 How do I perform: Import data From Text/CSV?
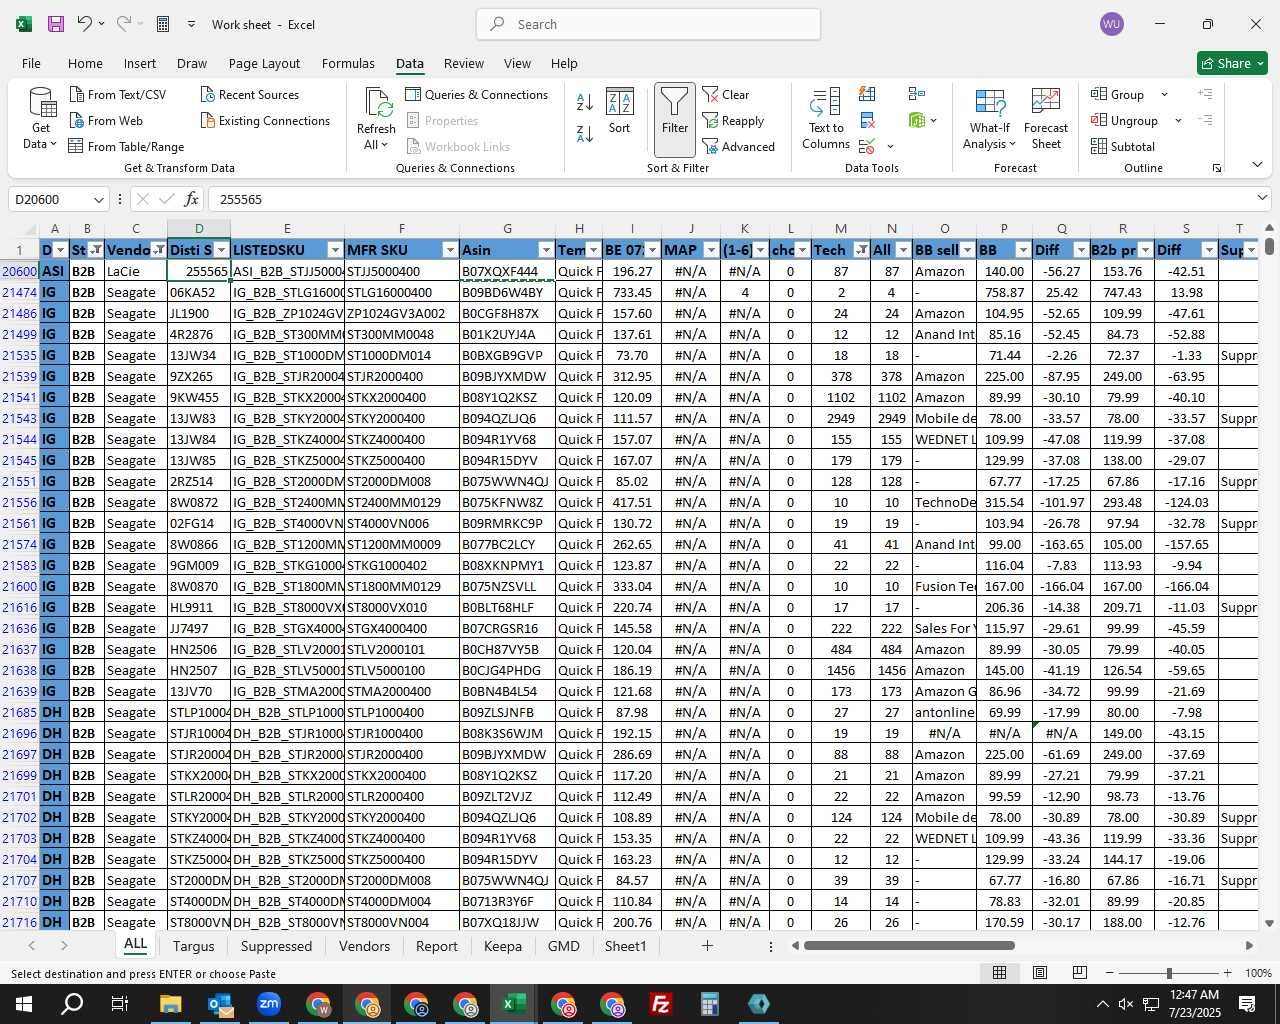[x=118, y=94]
